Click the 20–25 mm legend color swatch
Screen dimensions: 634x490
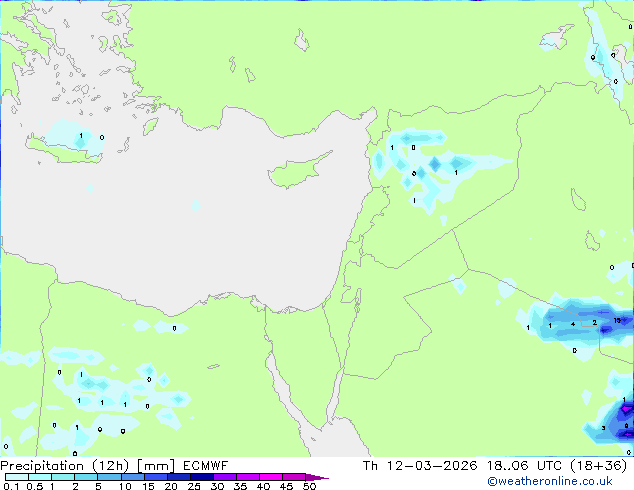(x=179, y=477)
